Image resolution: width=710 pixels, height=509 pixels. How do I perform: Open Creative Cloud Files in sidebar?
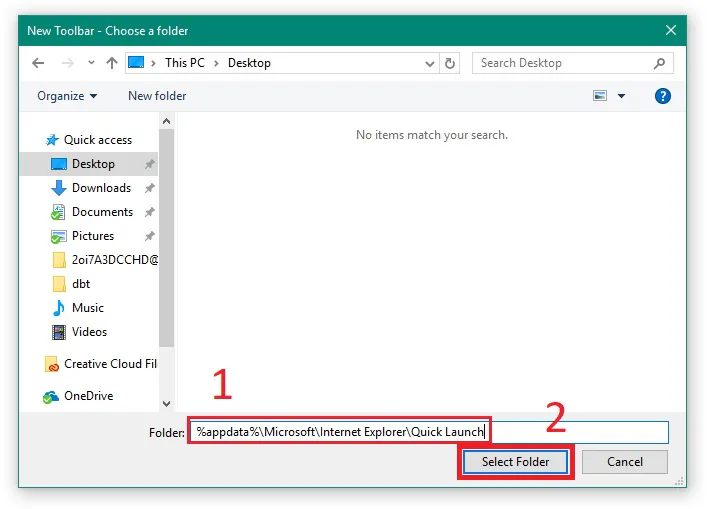(x=110, y=364)
